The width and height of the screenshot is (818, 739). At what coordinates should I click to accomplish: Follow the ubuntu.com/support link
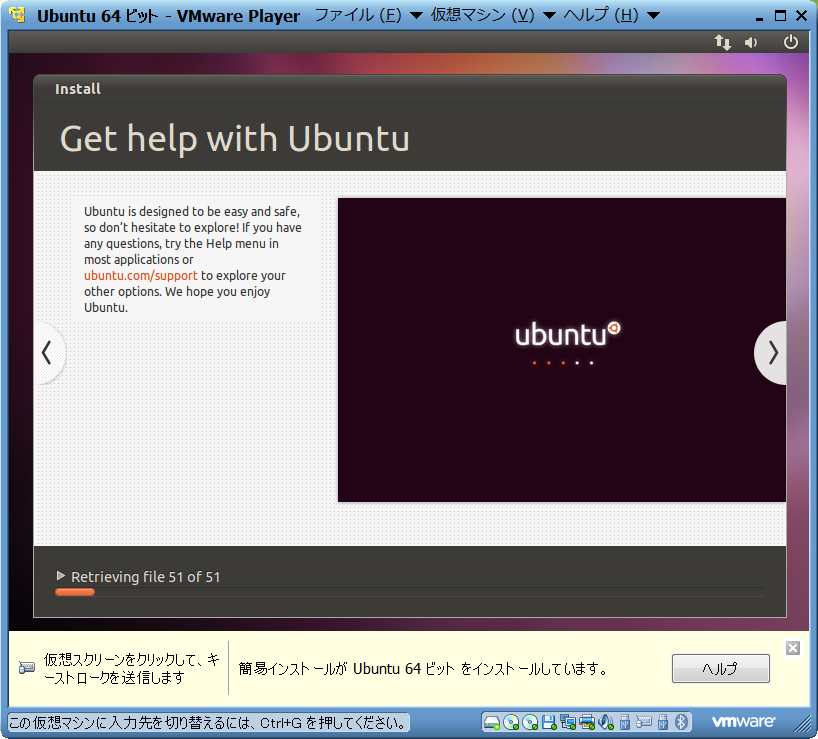(141, 275)
